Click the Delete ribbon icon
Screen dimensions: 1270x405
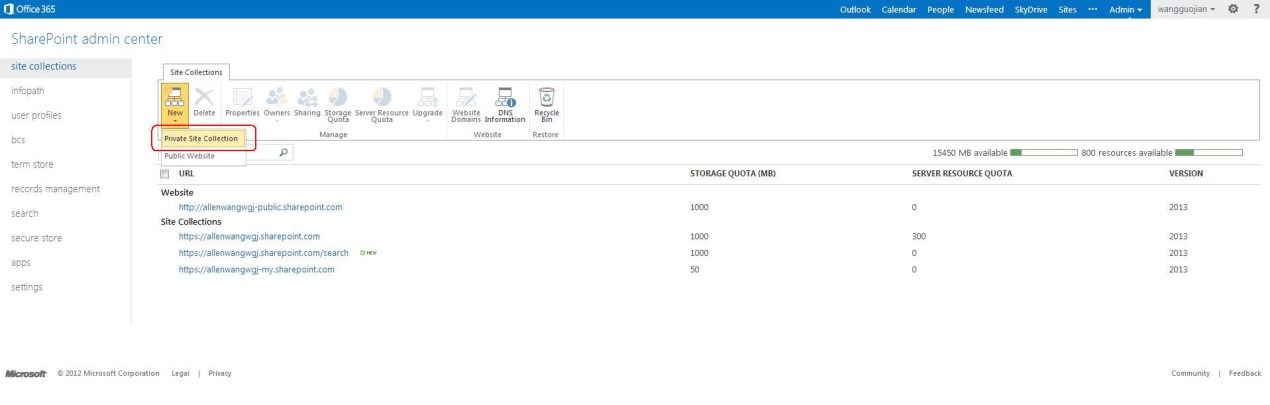click(204, 101)
